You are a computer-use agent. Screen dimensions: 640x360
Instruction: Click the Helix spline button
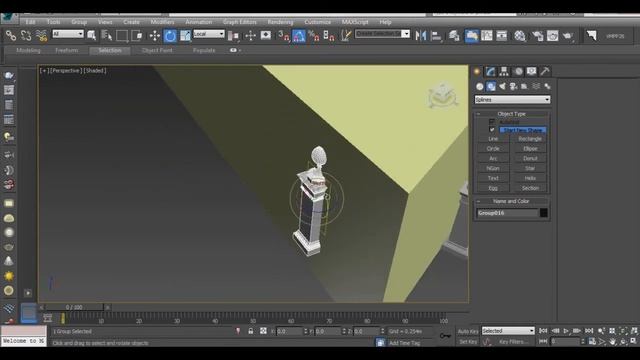click(x=530, y=178)
